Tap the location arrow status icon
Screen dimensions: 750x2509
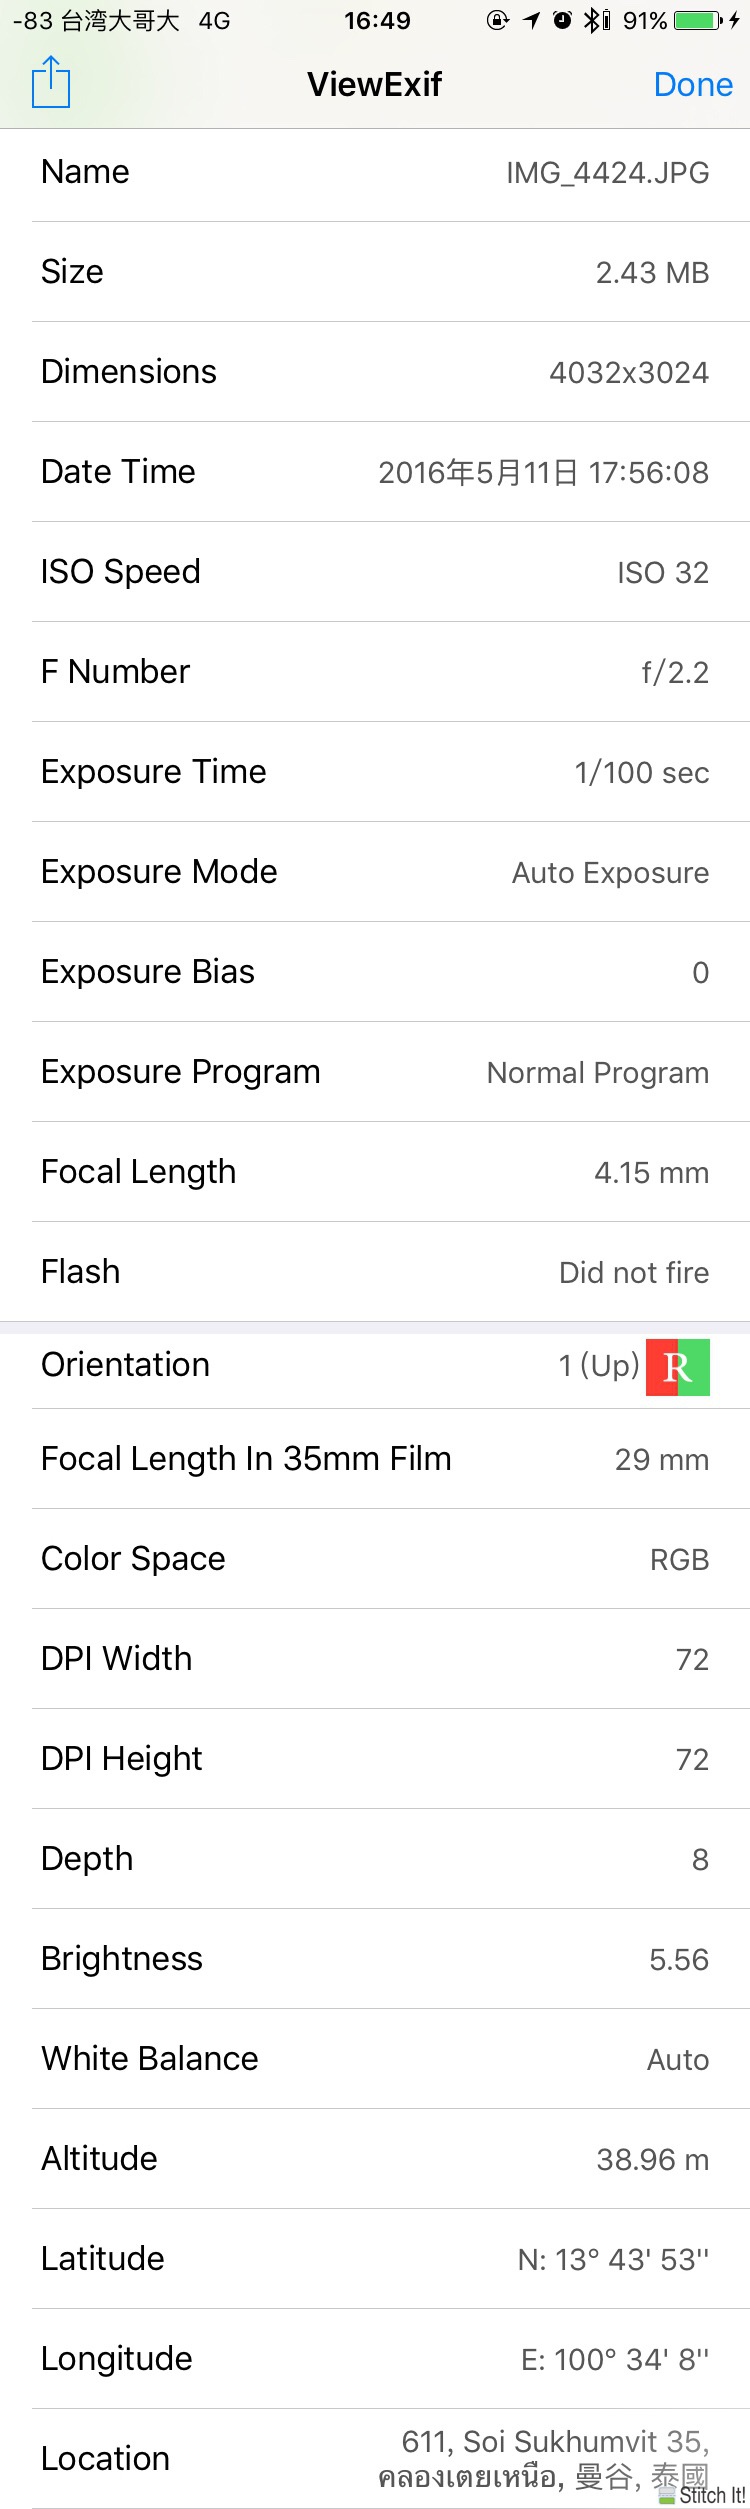[x=531, y=20]
